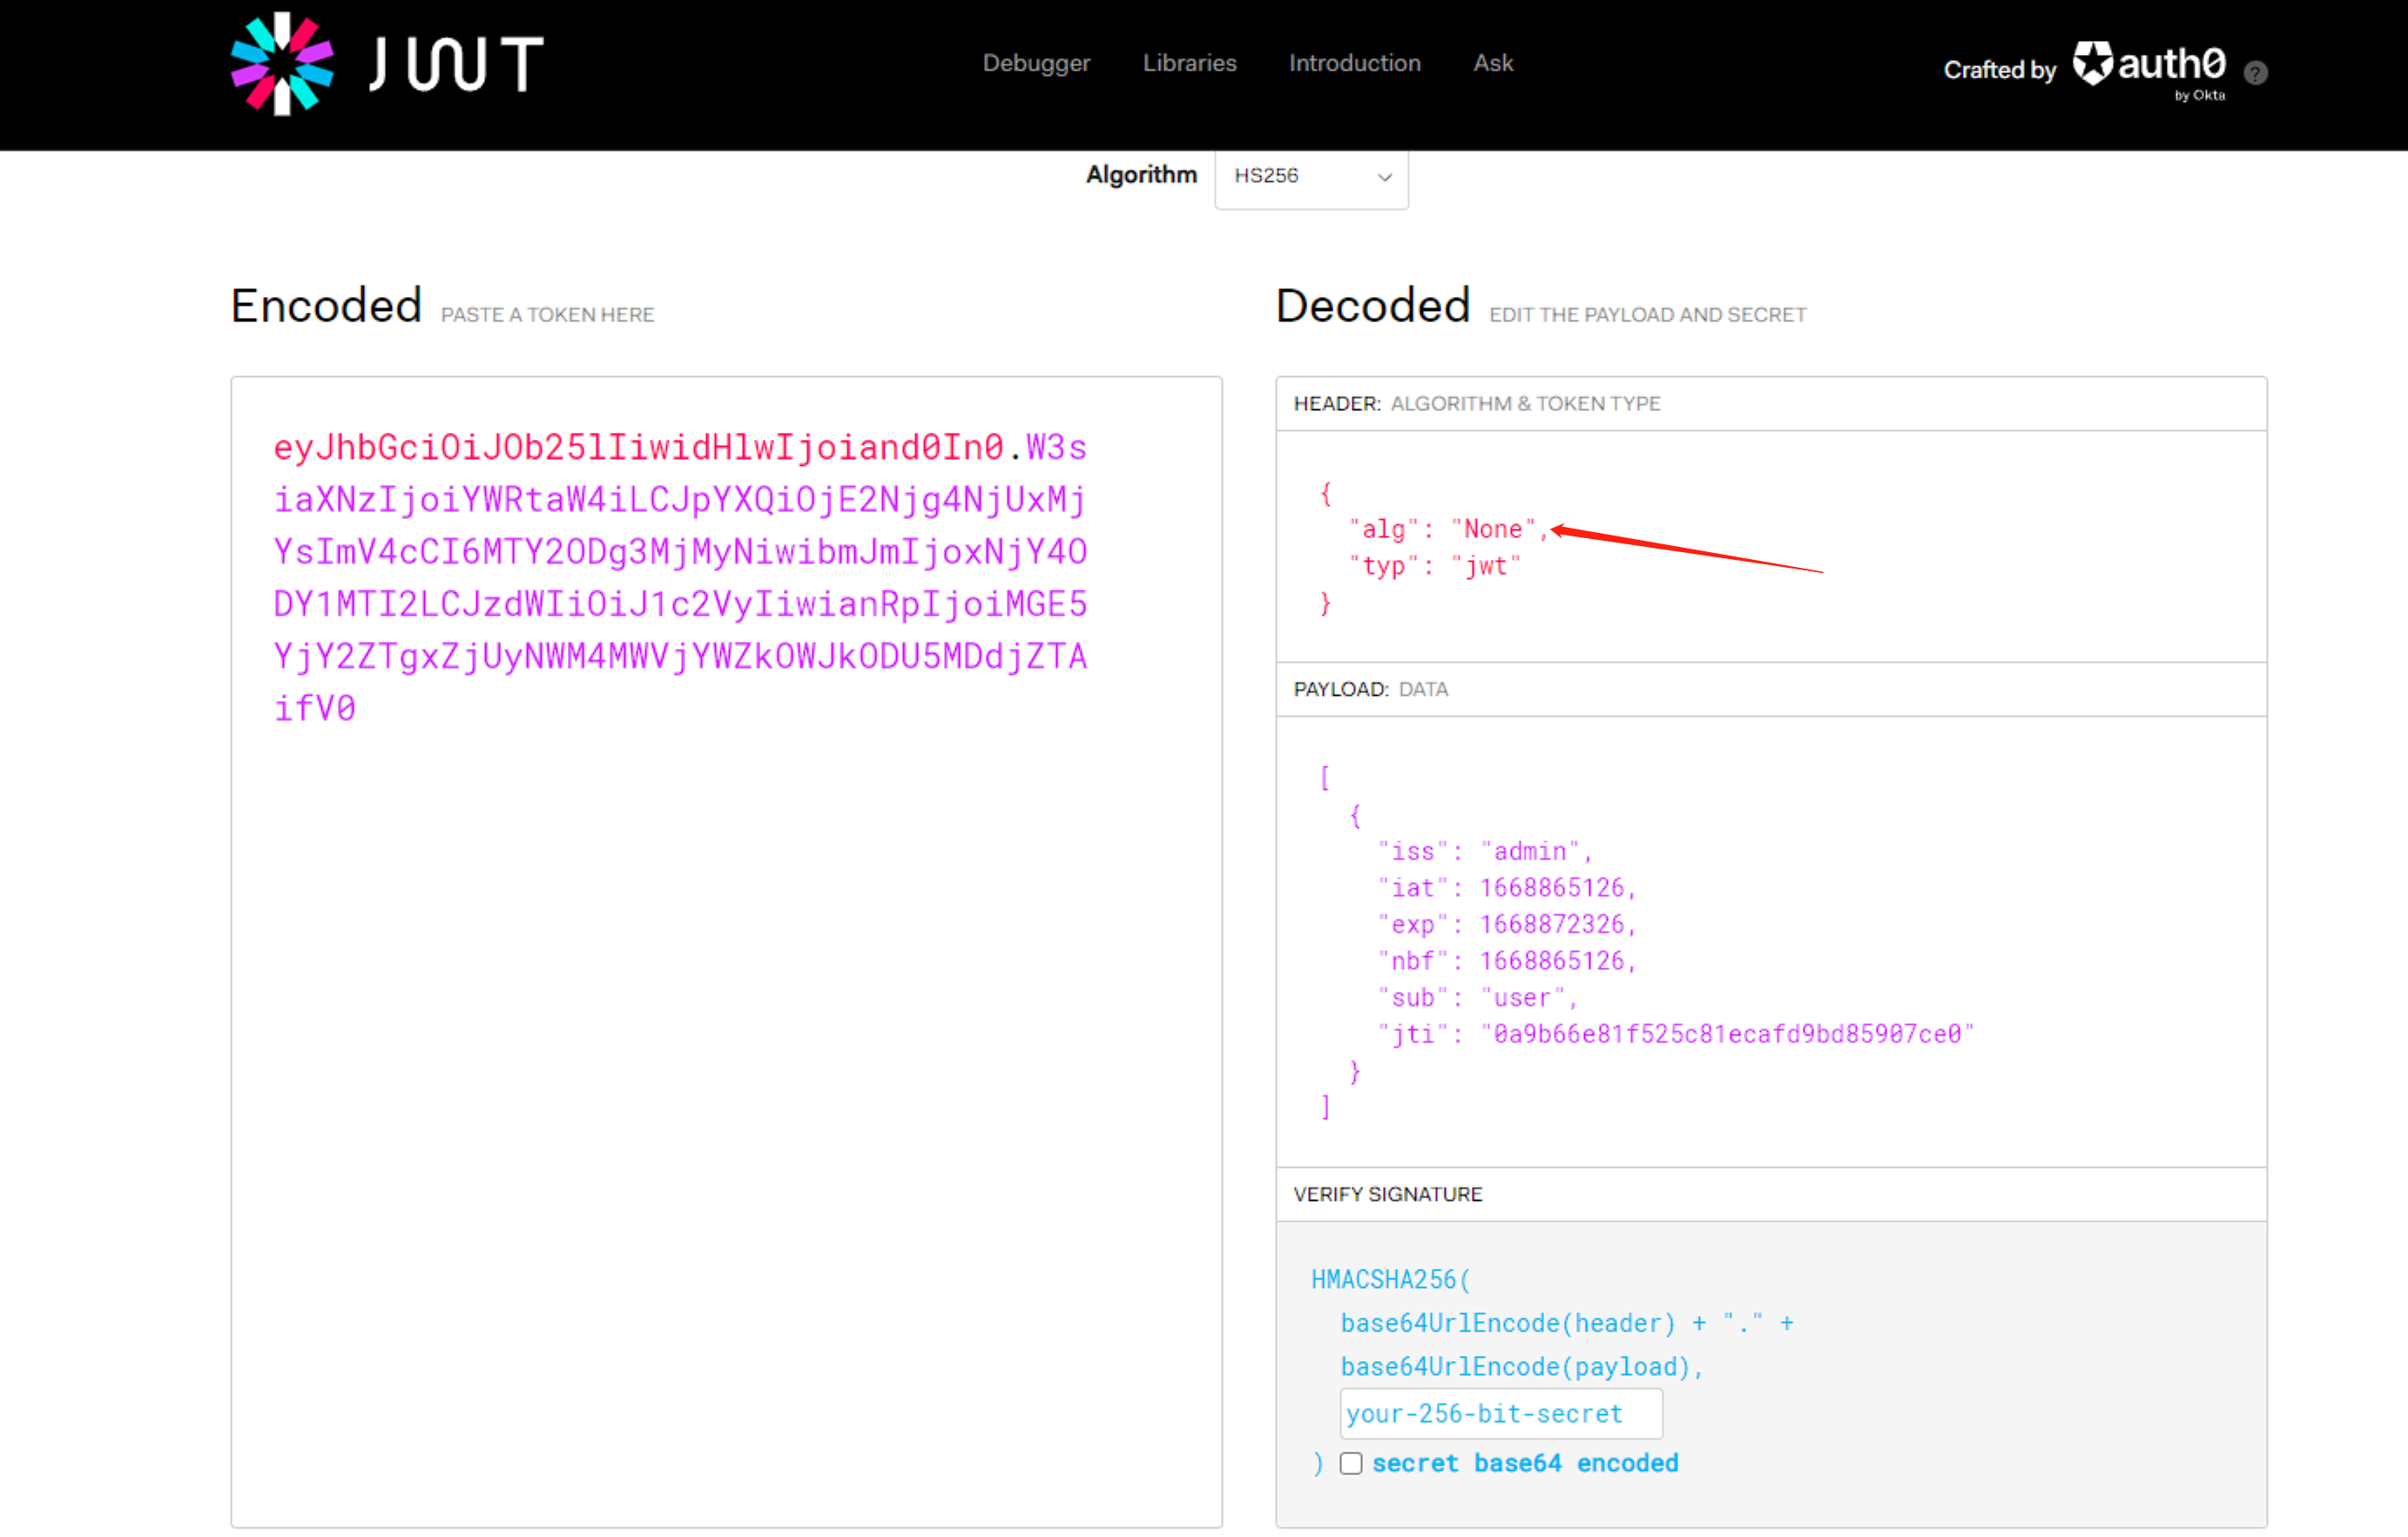Click the Decoded section heading
Screen dimensions: 2408x1537
1372,306
